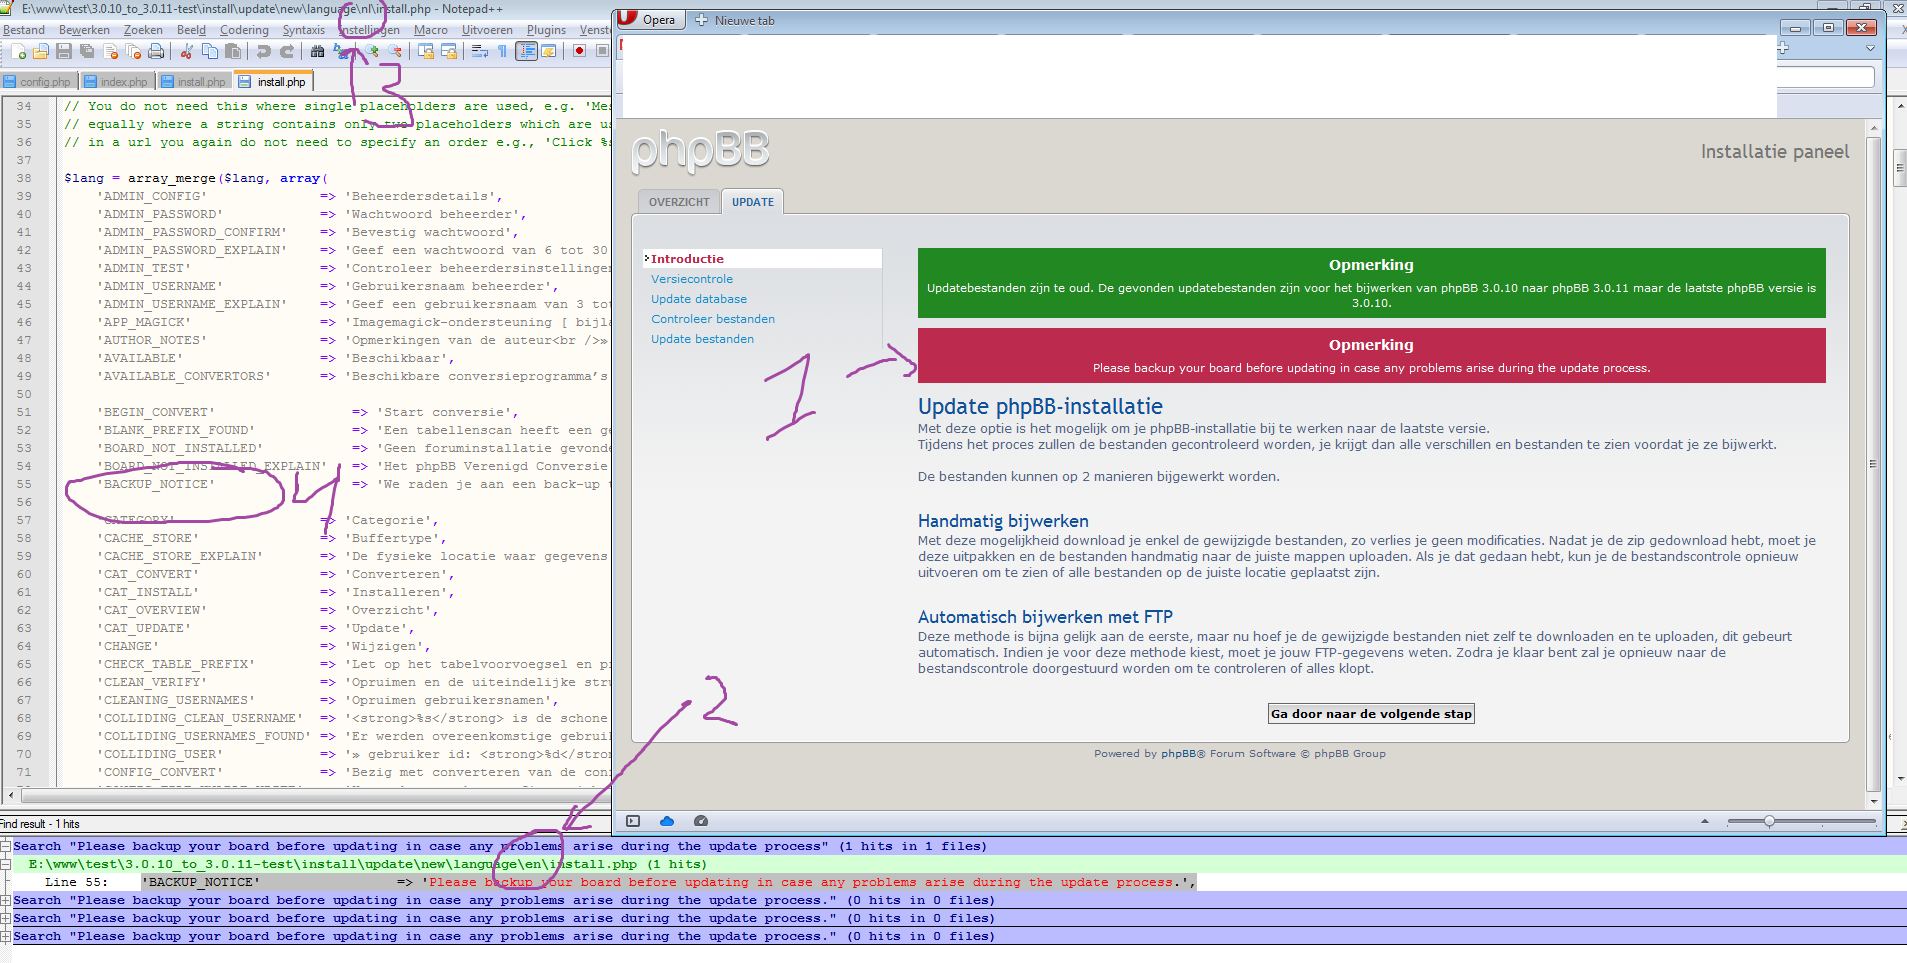
Task: Click the stop macro recording icon
Action: tap(602, 51)
